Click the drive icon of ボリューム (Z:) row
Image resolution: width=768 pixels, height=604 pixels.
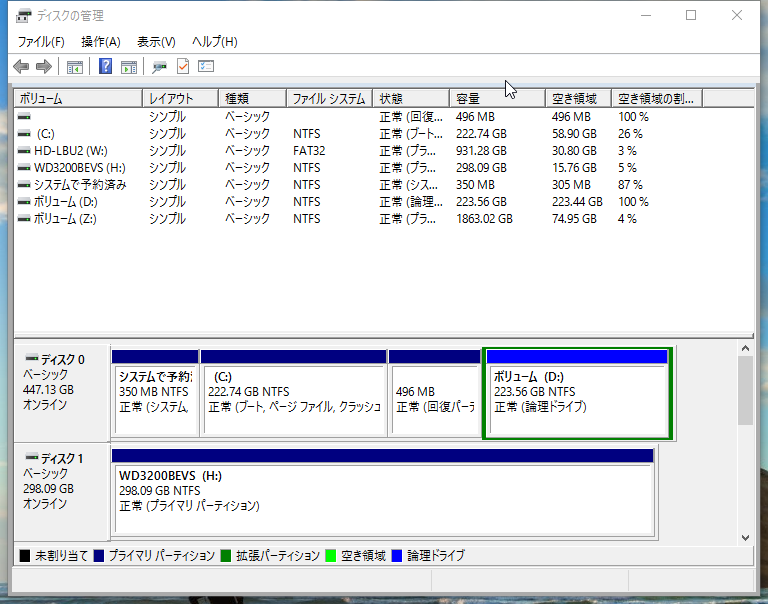24,218
